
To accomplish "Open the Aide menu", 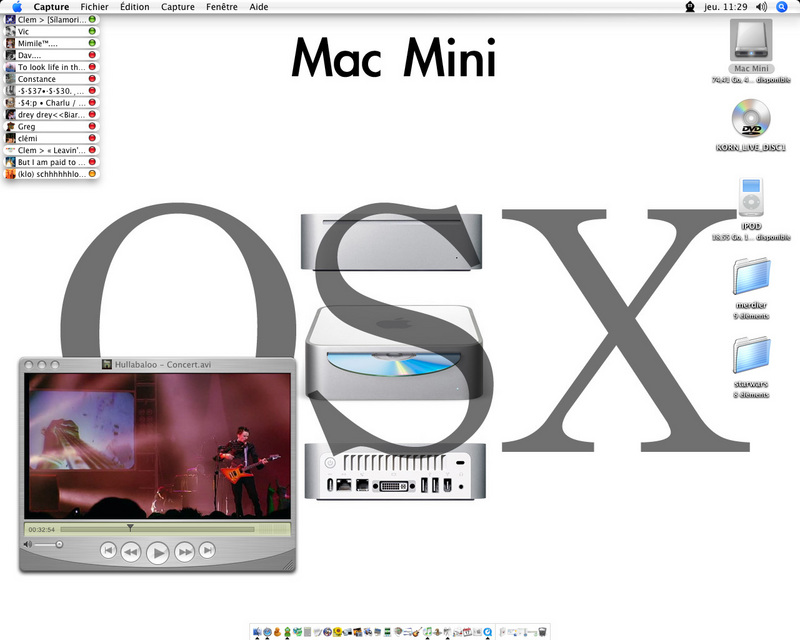I will click(x=259, y=7).
